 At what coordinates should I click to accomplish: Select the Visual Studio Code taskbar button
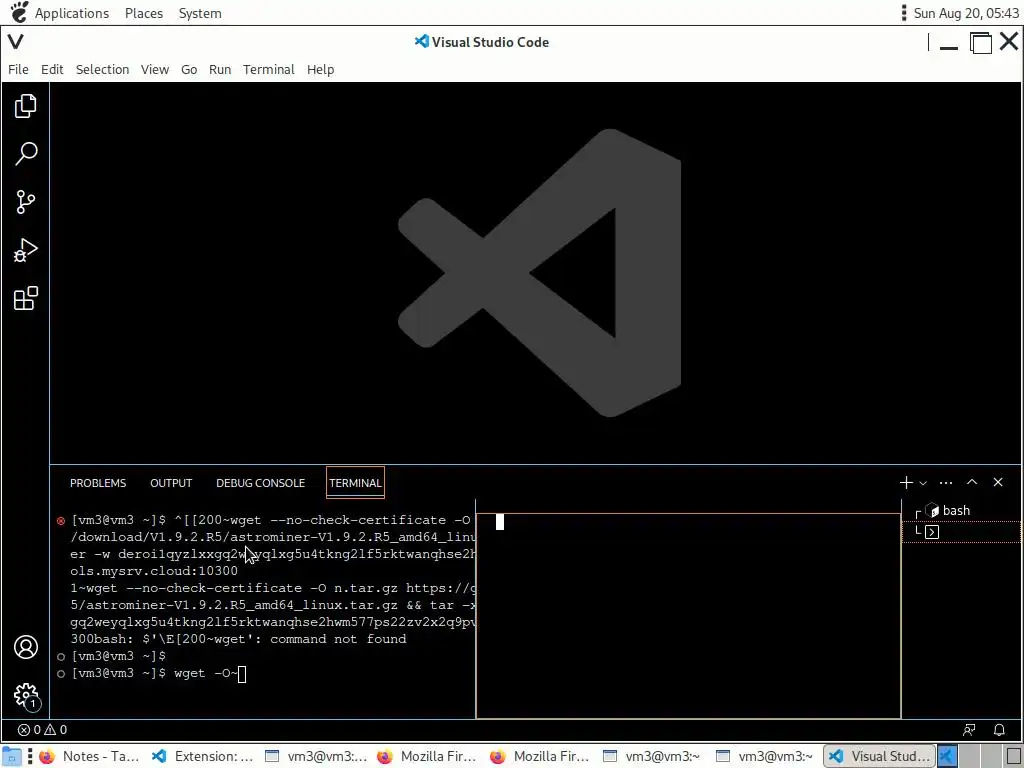pyautogui.click(x=880, y=756)
